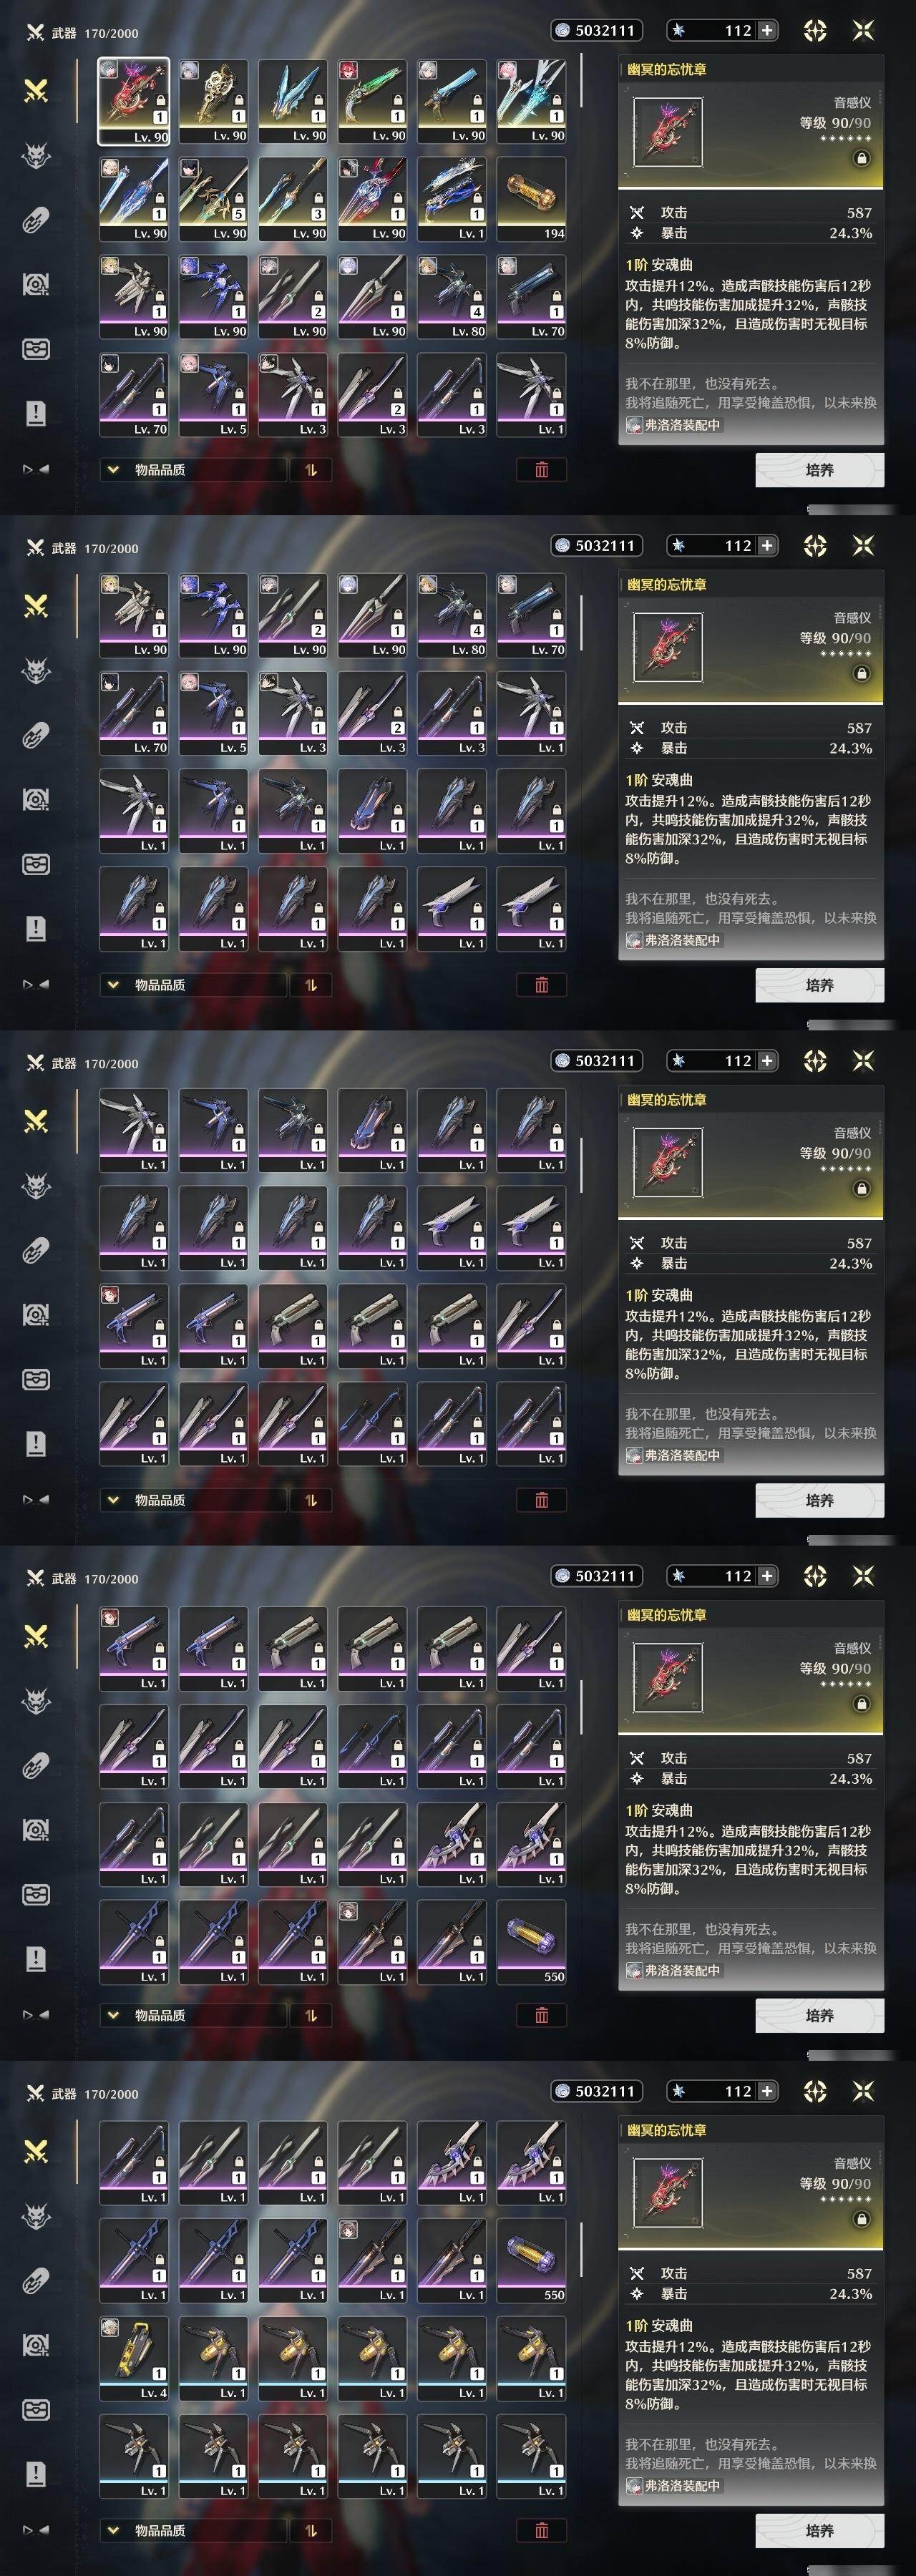Open the round reticle icon in the topmost header
The image size is (916, 2576).
[x=815, y=31]
